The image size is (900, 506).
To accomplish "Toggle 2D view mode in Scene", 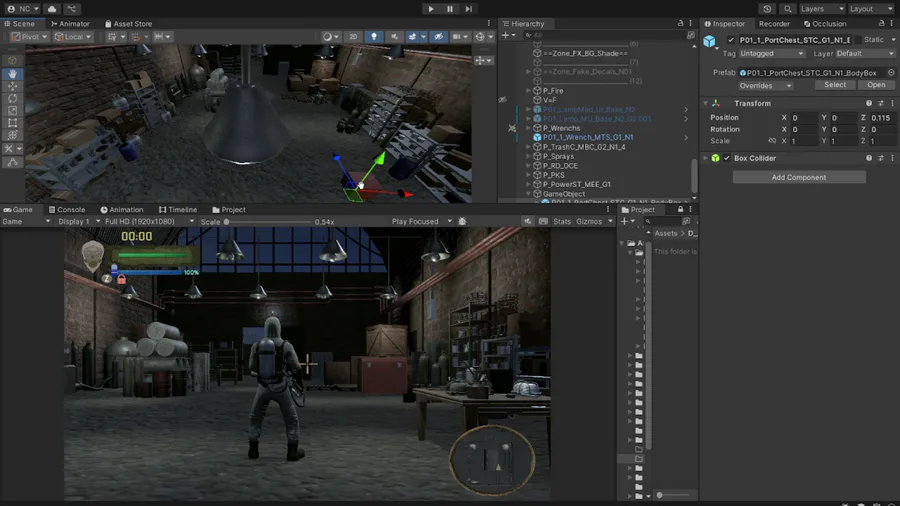I will (x=353, y=36).
